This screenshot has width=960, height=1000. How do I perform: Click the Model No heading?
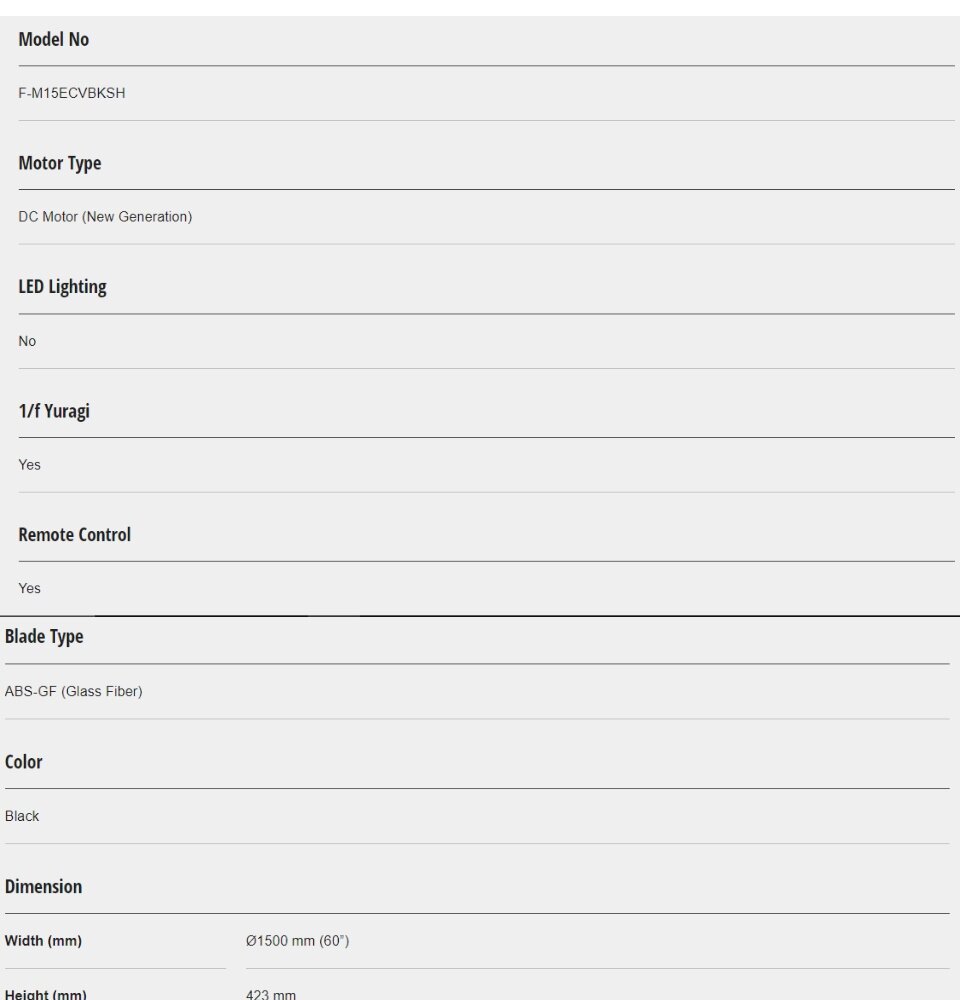coord(54,40)
